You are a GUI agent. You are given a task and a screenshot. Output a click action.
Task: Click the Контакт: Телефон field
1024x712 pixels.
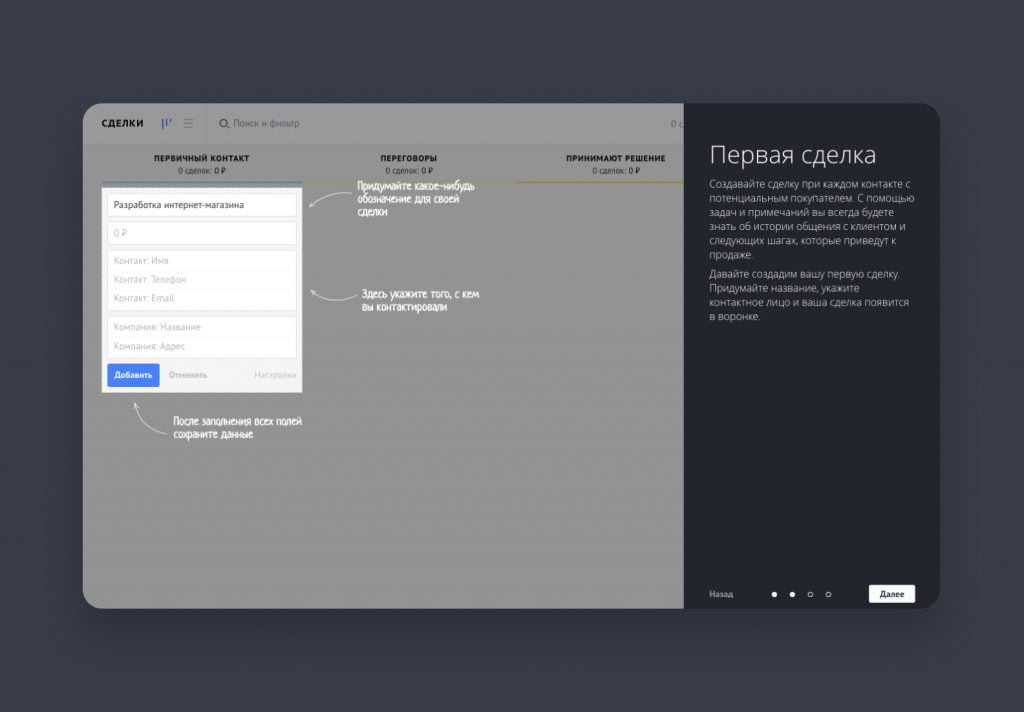[201, 279]
